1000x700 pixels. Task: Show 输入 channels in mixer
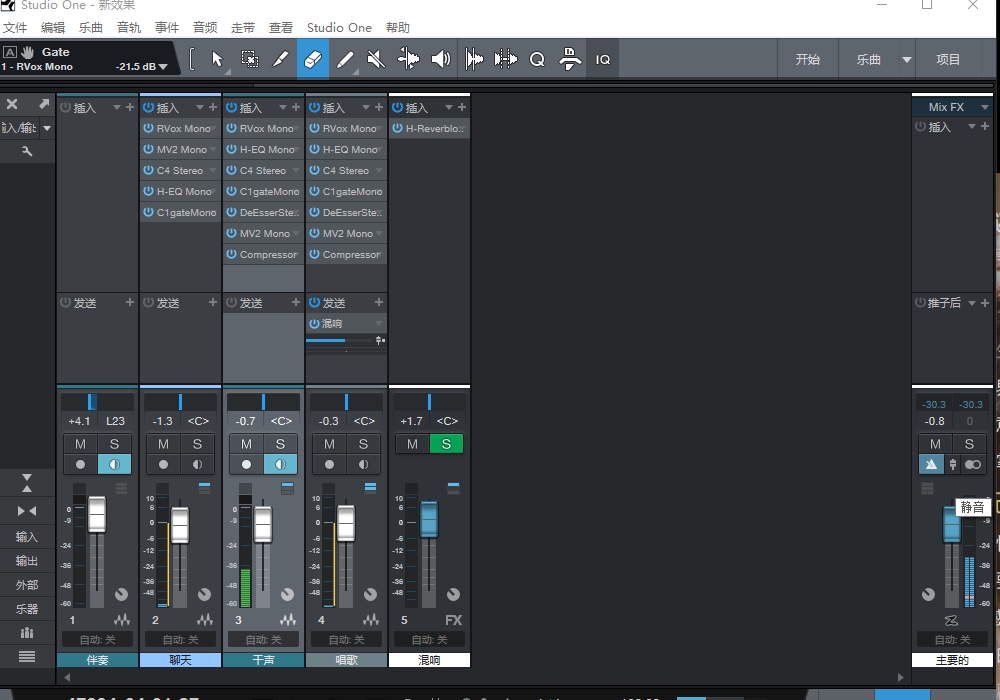click(x=27, y=536)
